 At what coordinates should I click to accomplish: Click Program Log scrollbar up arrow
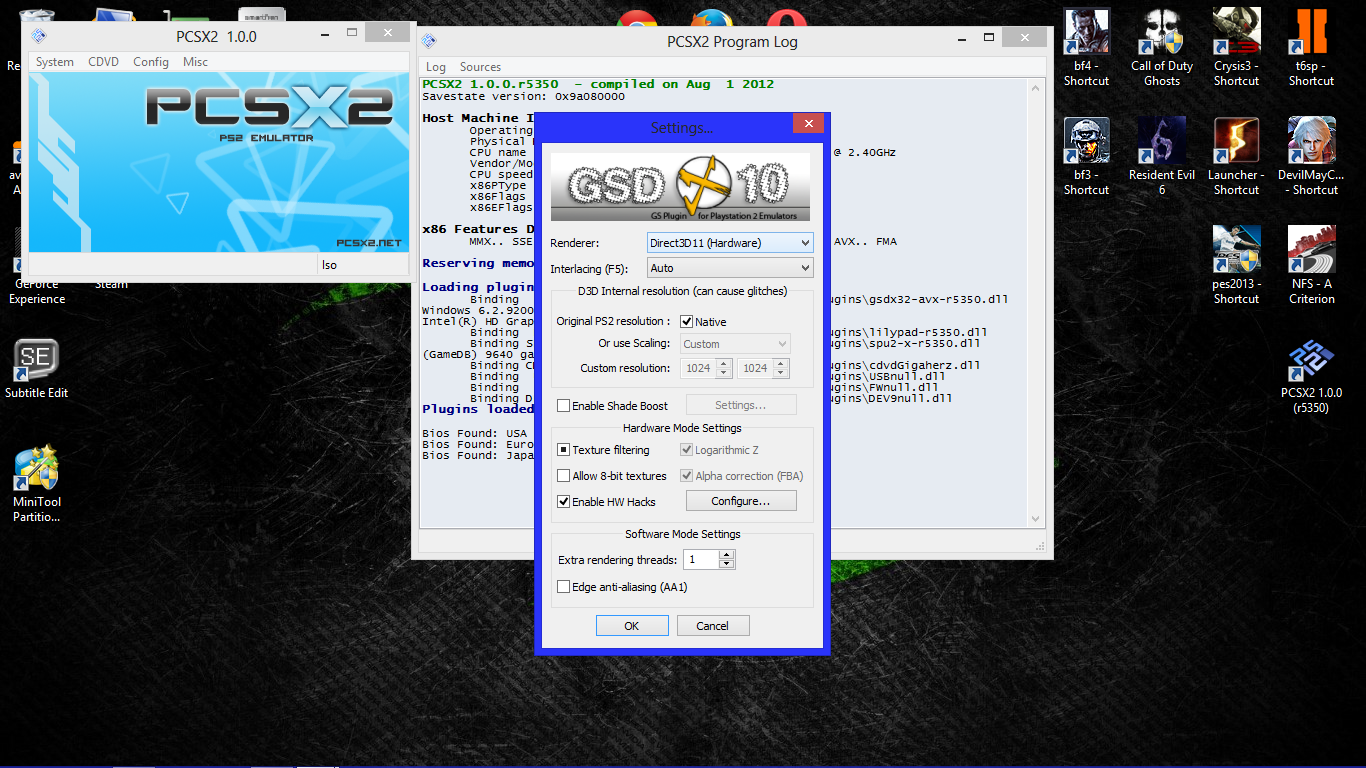1037,86
